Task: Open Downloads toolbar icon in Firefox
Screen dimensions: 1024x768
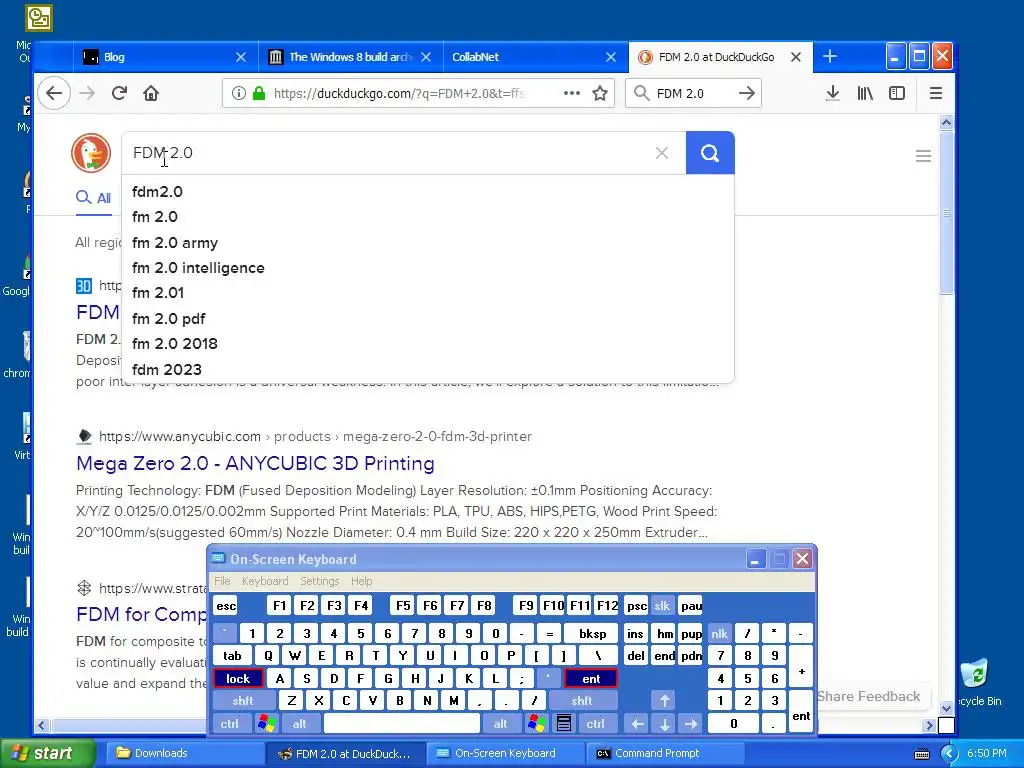Action: pyautogui.click(x=832, y=93)
